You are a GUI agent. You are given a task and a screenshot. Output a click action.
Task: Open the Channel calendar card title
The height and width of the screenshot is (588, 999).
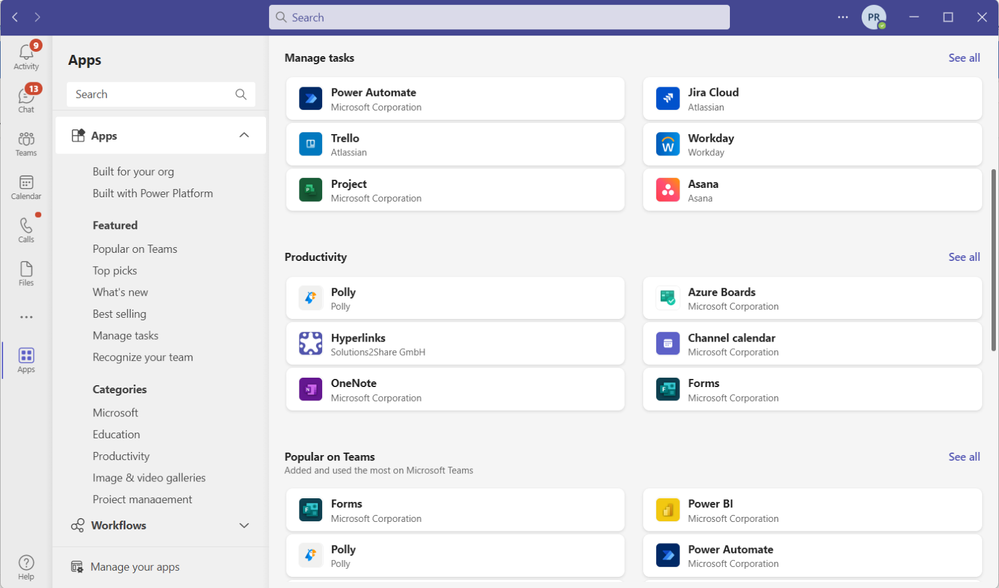tap(731, 338)
